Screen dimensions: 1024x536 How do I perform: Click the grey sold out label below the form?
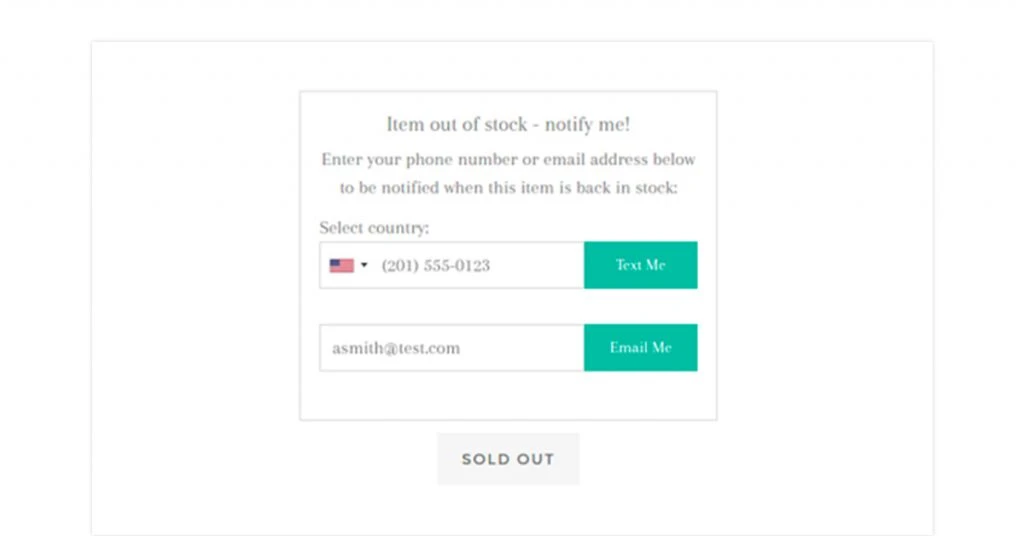508,459
